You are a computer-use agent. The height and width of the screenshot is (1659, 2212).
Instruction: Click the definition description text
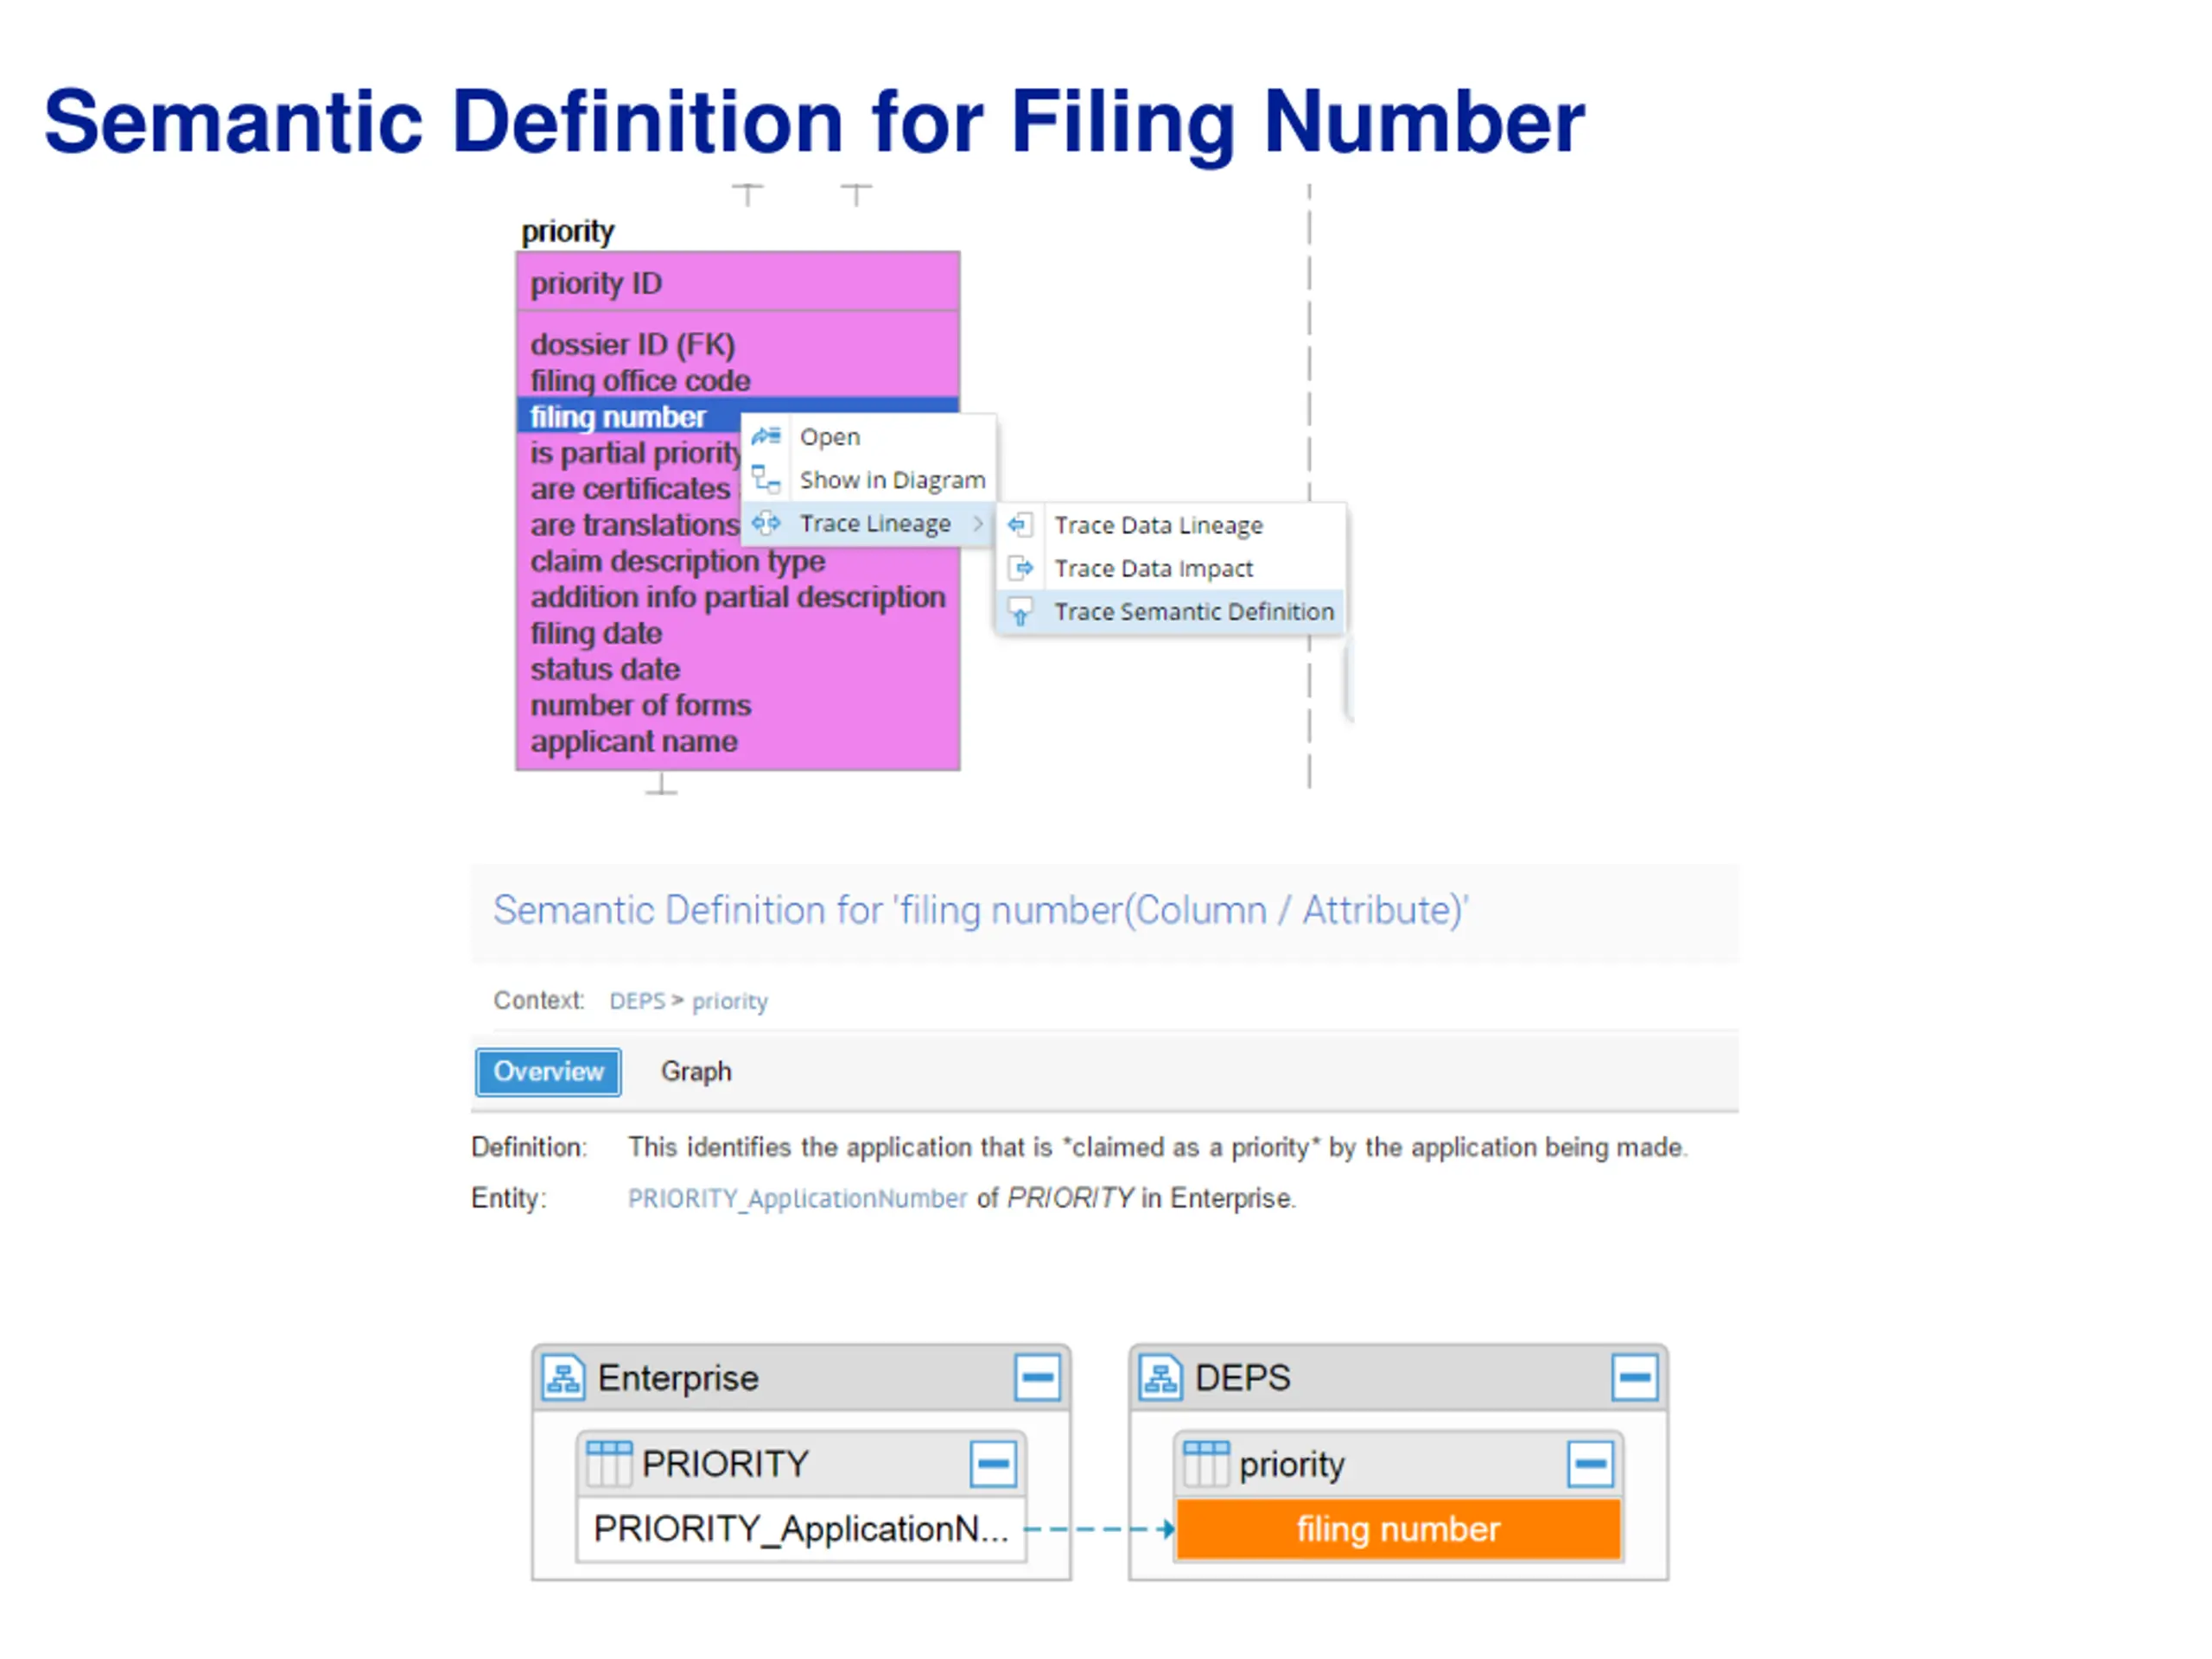(x=1157, y=1147)
